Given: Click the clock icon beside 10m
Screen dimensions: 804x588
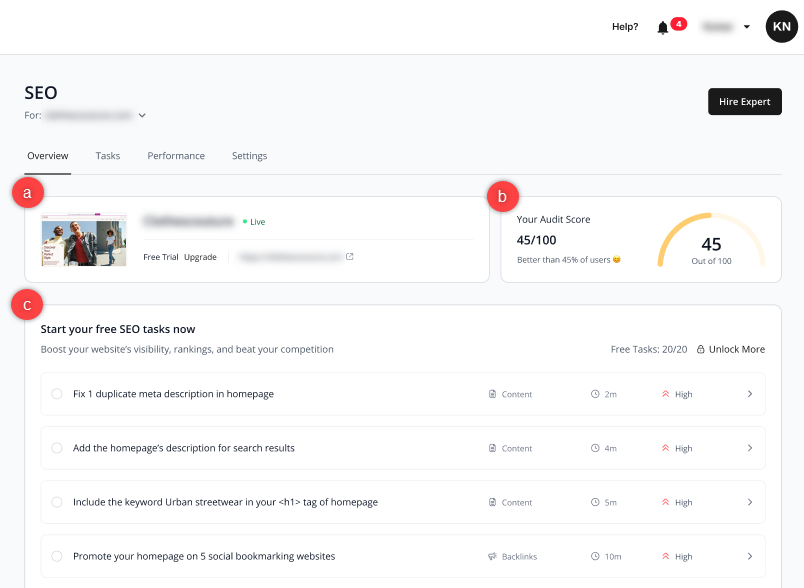Looking at the screenshot, I should (x=595, y=556).
